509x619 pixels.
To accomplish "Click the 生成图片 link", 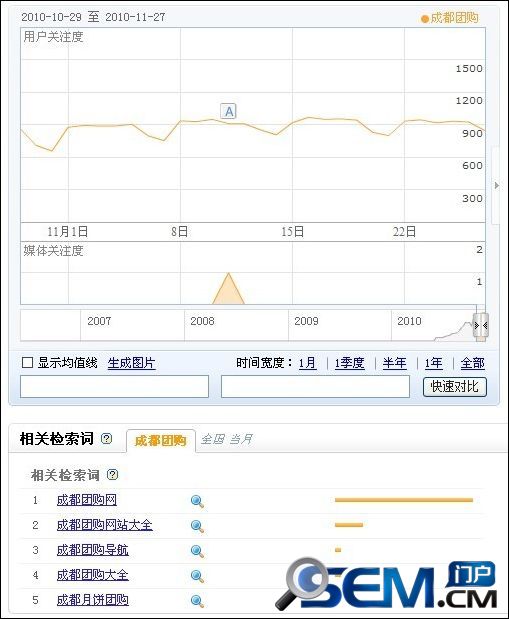I will coord(131,363).
